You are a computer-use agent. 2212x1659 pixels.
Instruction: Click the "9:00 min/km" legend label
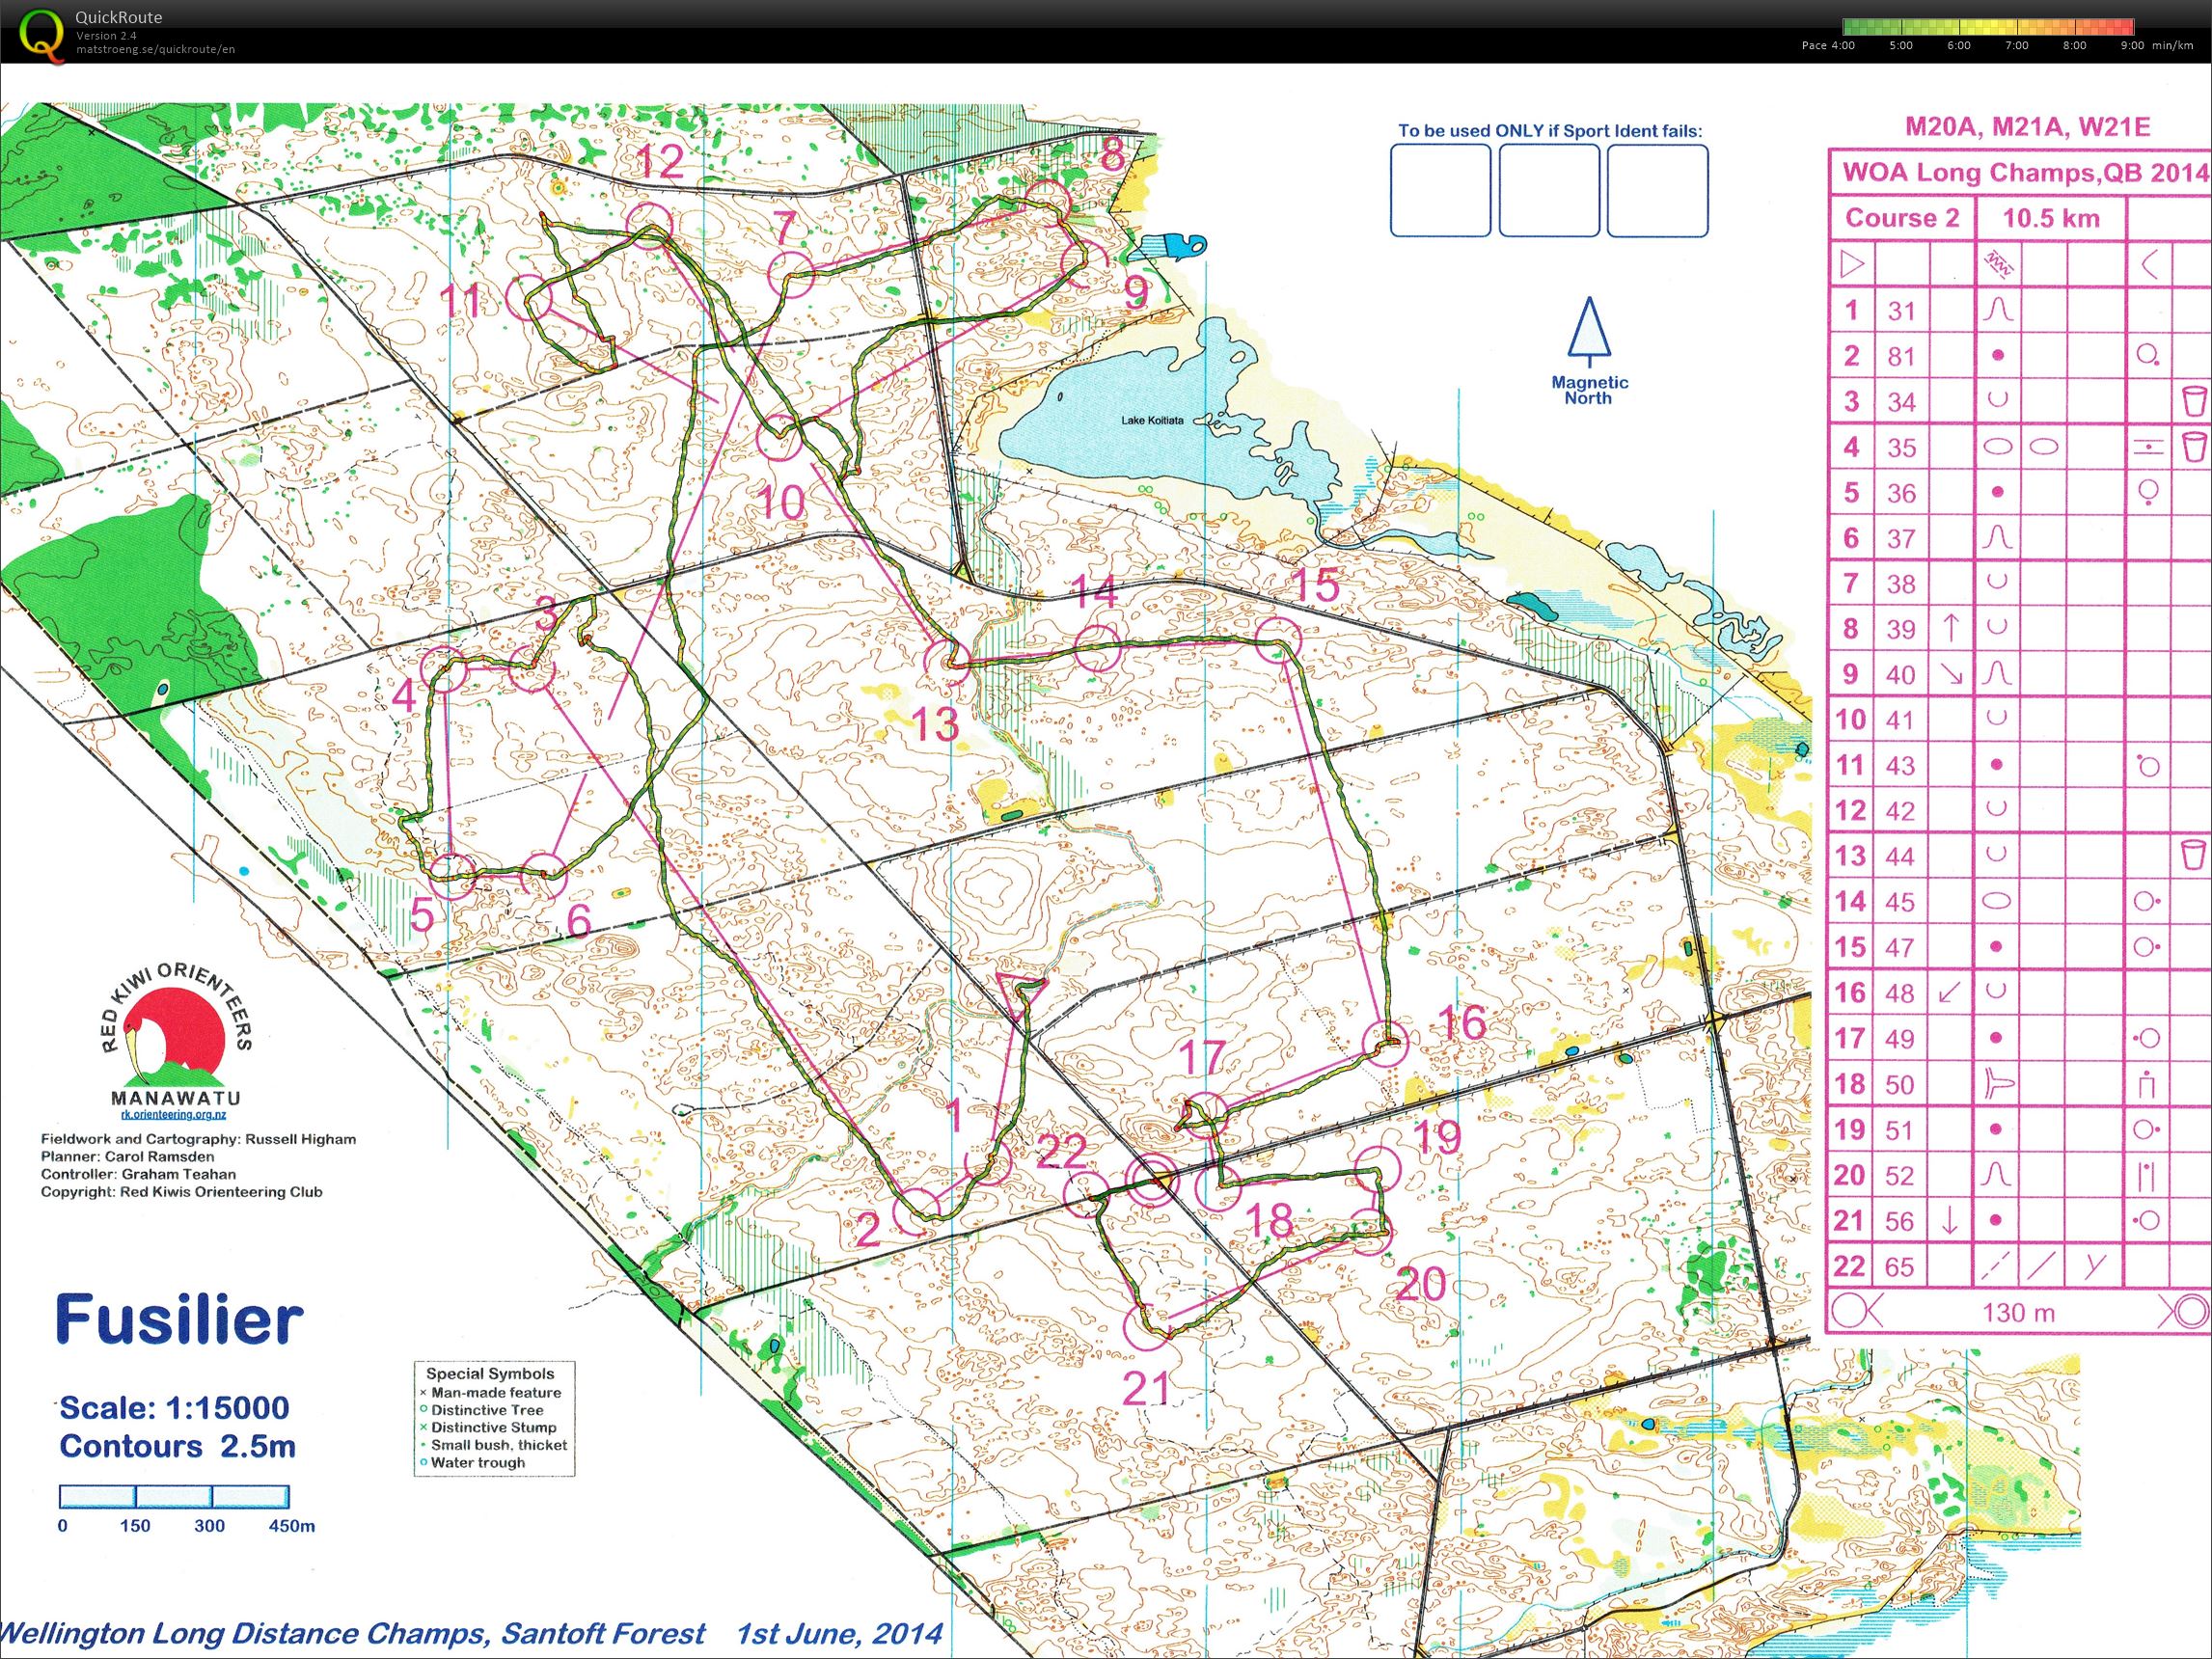(2156, 45)
